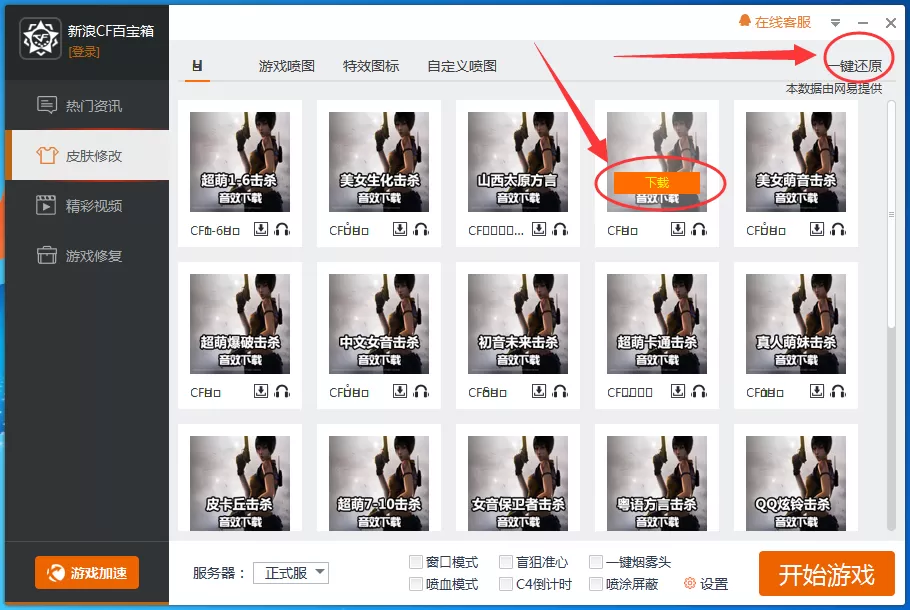Click the orange 下载 button on card

pos(657,183)
